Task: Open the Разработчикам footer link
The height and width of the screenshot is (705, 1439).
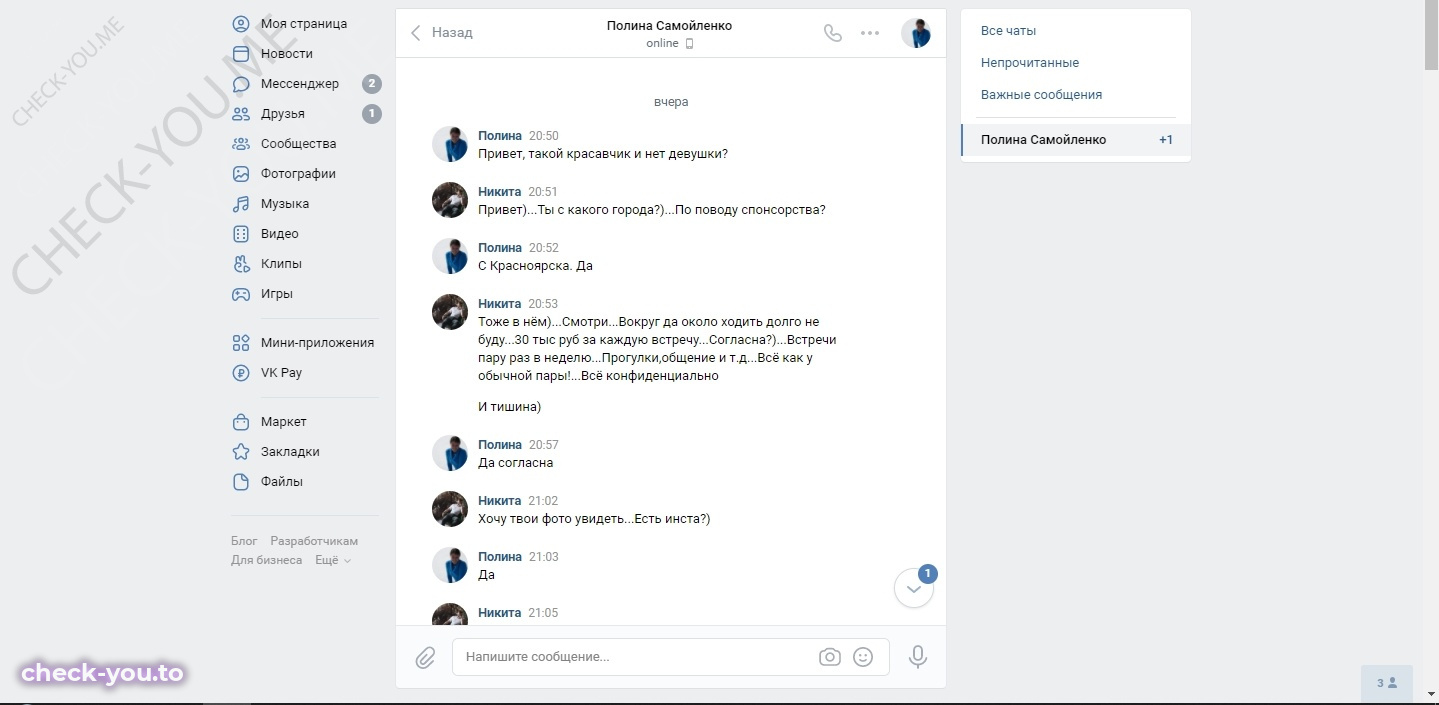Action: pyautogui.click(x=314, y=541)
